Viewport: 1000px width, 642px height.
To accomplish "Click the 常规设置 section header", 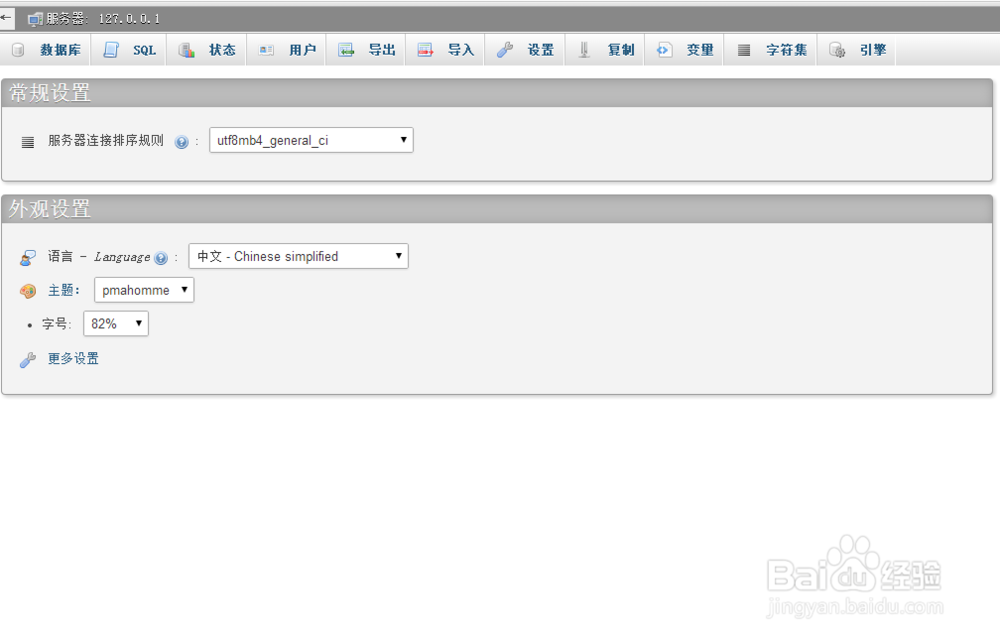I will (497, 93).
